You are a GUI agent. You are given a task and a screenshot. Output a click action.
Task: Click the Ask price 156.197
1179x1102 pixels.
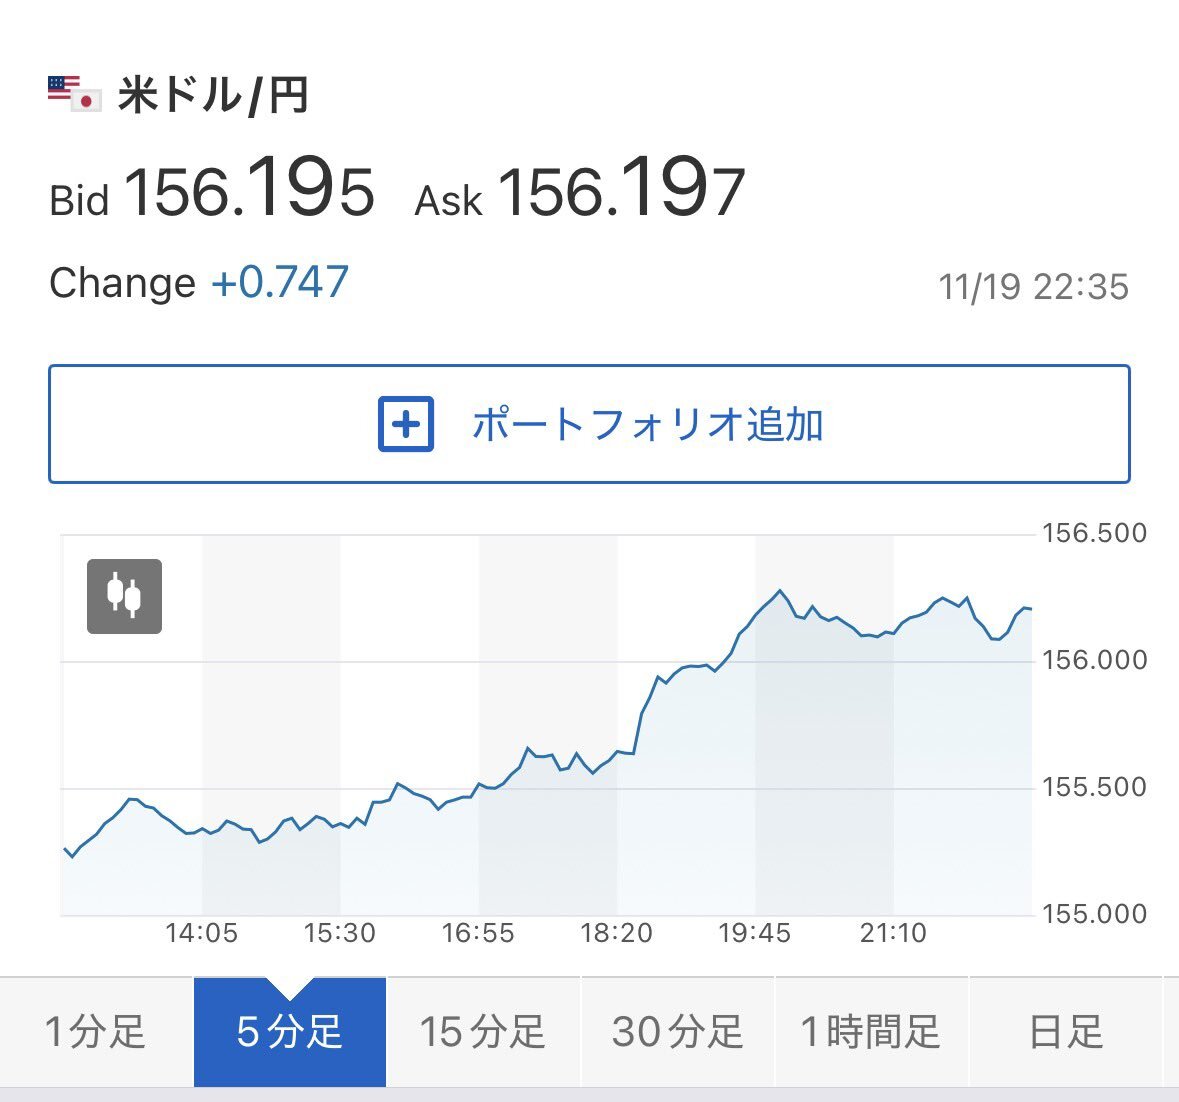click(x=621, y=191)
